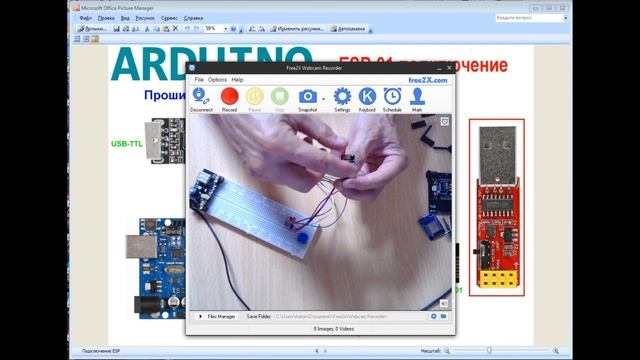Click the zoom in magnifier icon
Viewport: 640px width, 360px height.
[556, 351]
